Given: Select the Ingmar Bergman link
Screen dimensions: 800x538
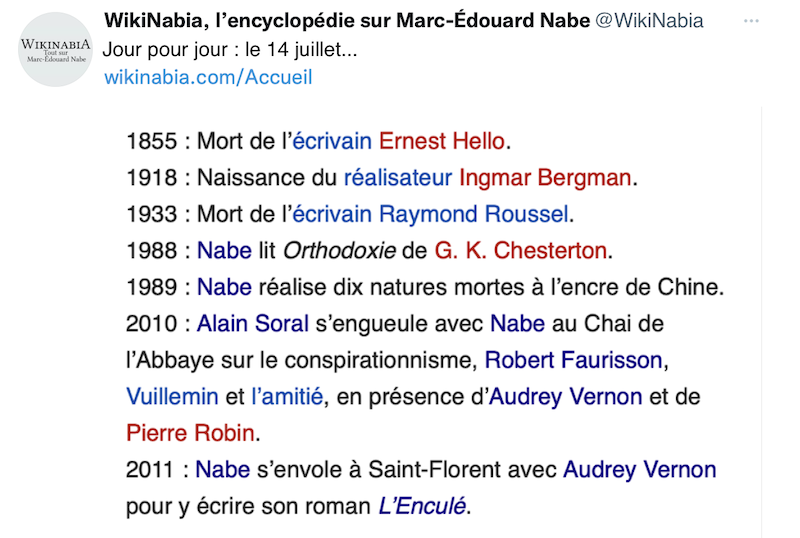Looking at the screenshot, I should pos(545,178).
